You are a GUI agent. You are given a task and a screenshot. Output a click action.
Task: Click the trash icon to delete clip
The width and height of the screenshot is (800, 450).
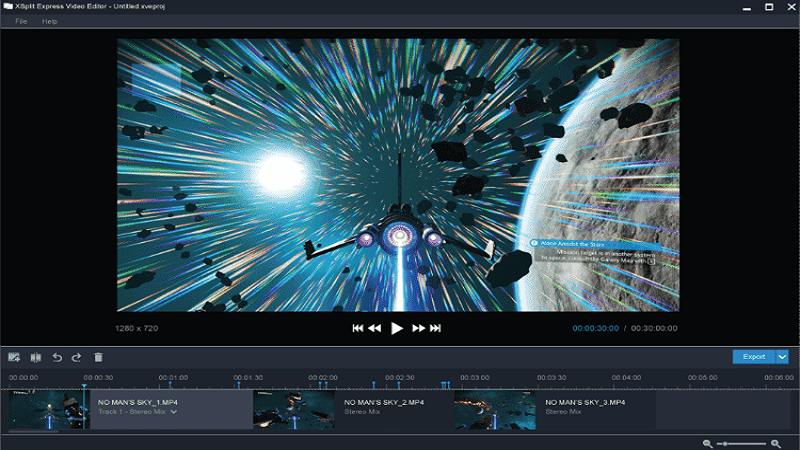click(x=98, y=357)
